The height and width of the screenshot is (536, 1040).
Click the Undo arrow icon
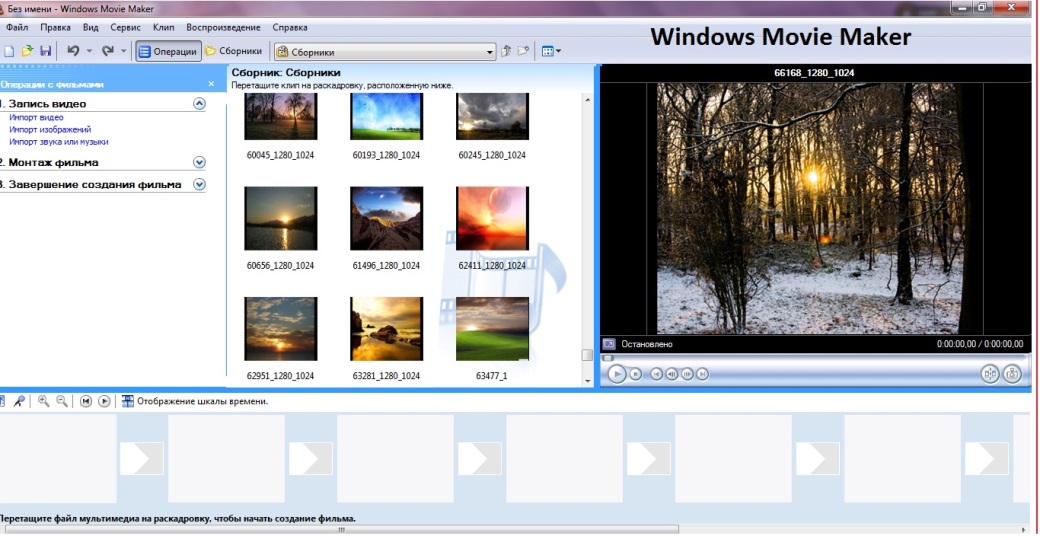coord(73,51)
